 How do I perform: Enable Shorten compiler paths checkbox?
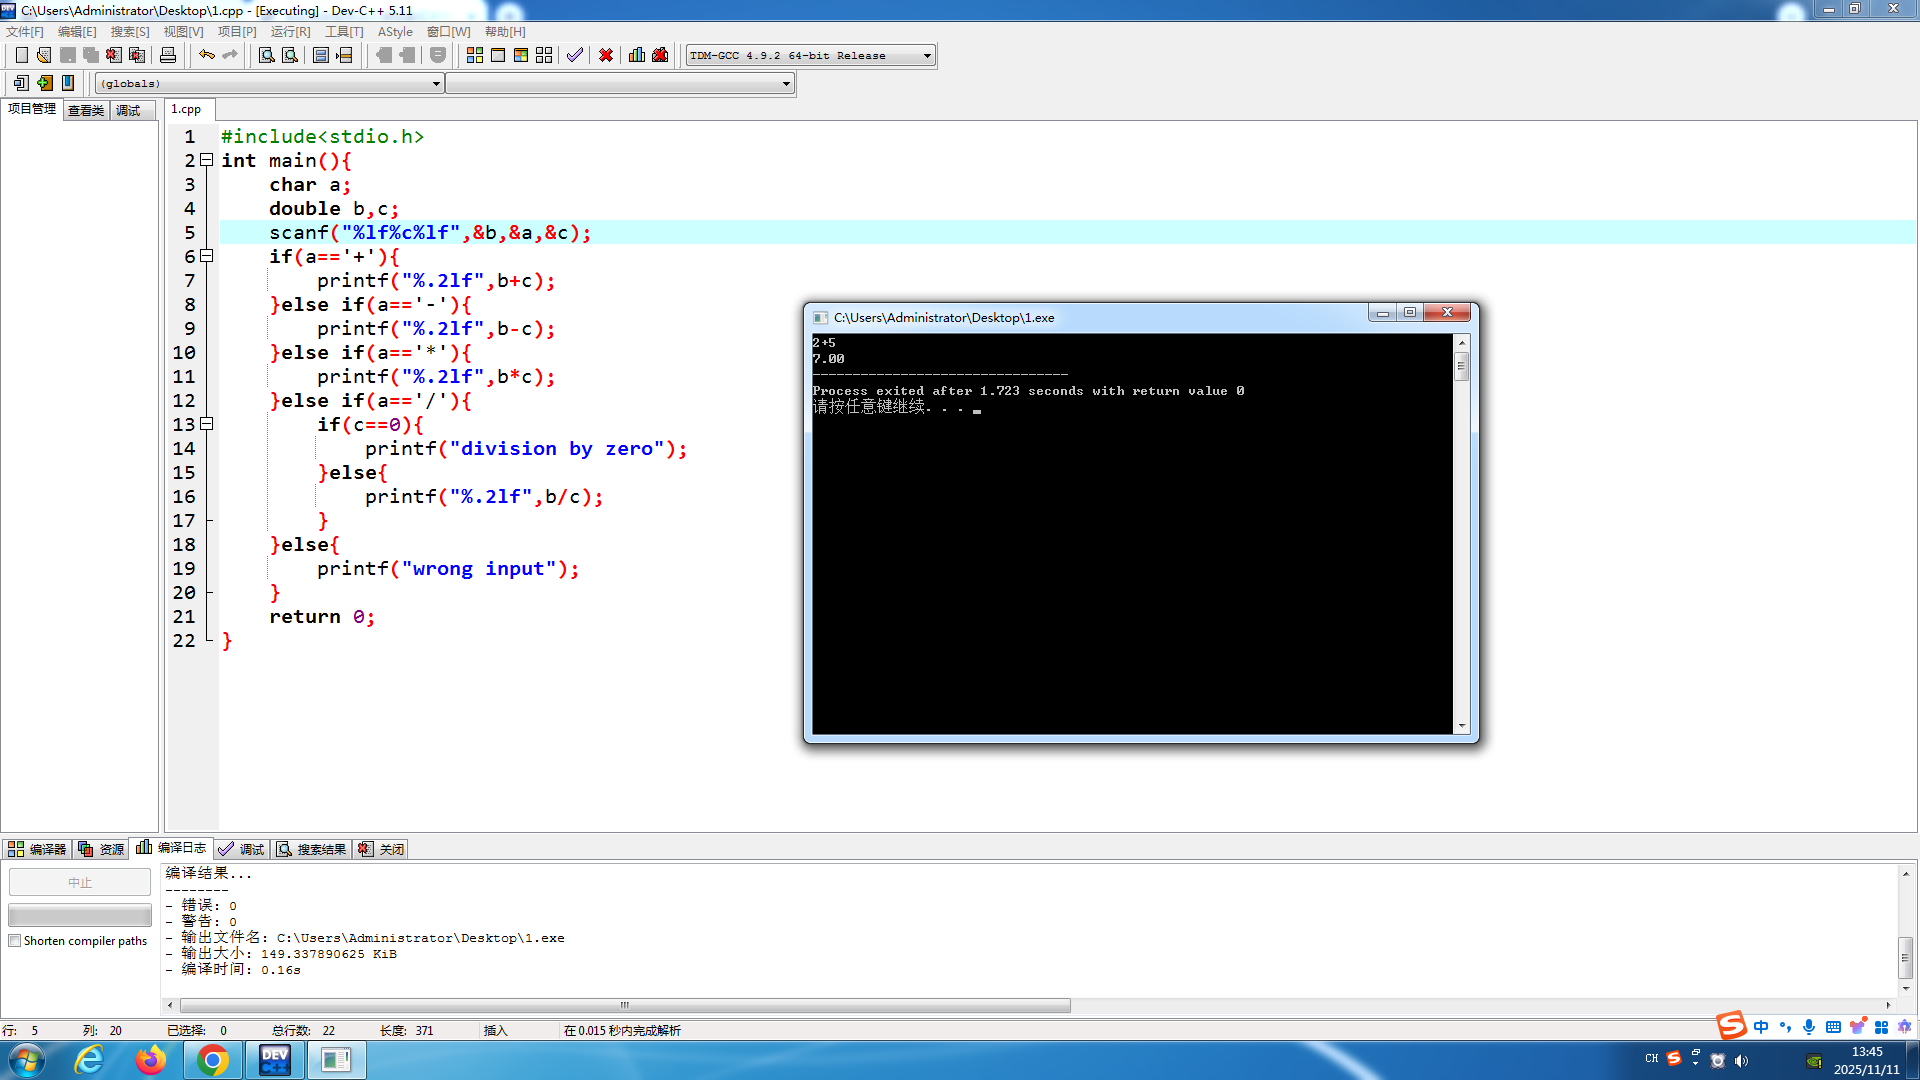pyautogui.click(x=15, y=941)
